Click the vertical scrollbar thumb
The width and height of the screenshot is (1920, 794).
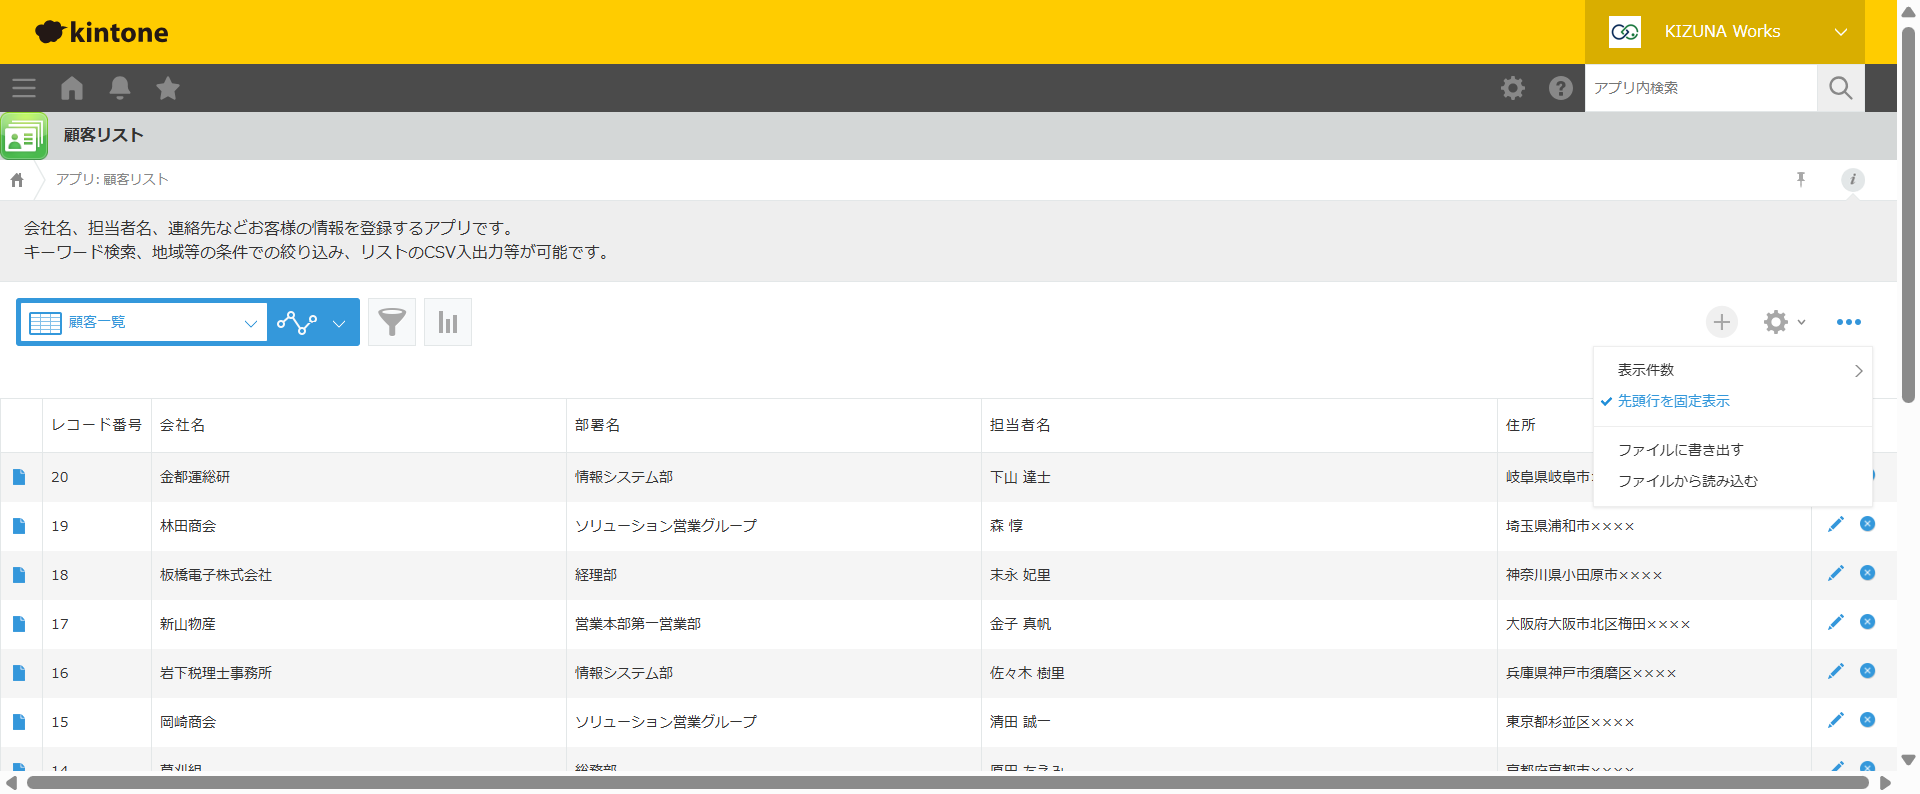tap(1908, 215)
